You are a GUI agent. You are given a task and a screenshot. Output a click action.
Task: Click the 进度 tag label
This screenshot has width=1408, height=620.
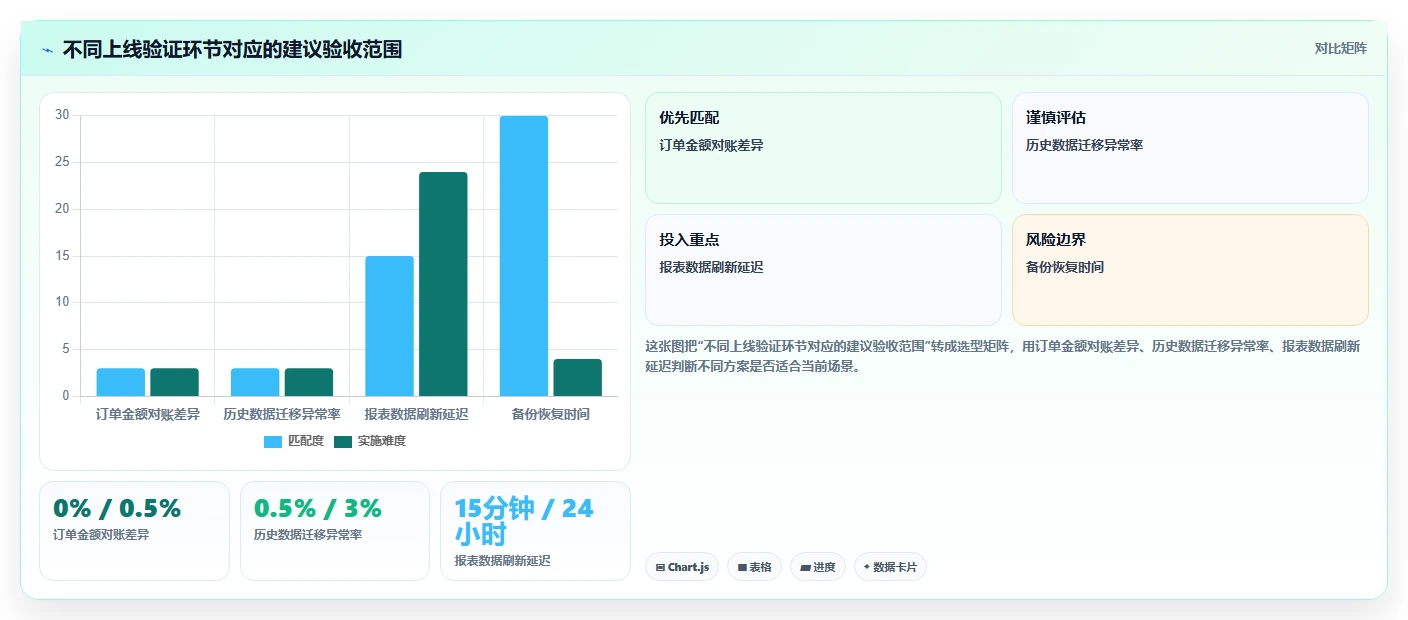[824, 567]
